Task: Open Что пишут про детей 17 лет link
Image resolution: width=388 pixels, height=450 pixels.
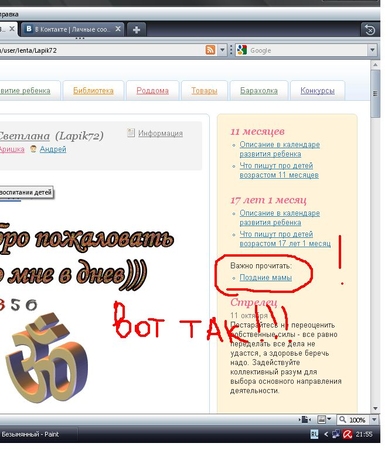Action: pos(285,239)
